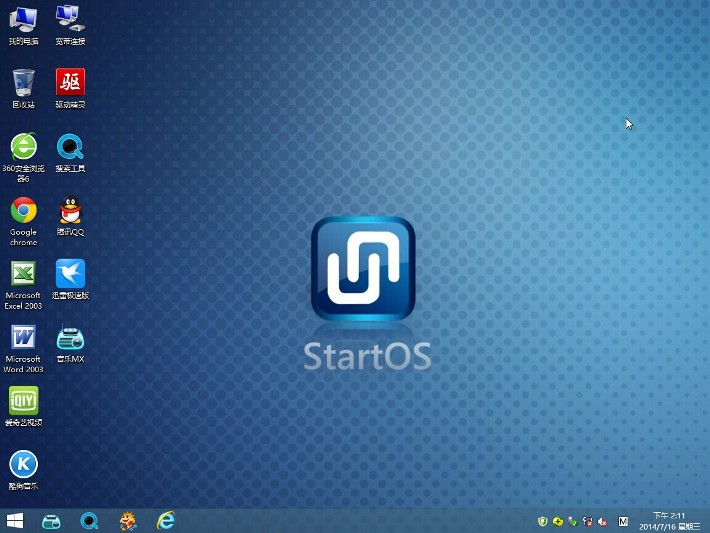
Task: Launch Microsoft Word 2003 desktop icon
Action: (x=23, y=348)
